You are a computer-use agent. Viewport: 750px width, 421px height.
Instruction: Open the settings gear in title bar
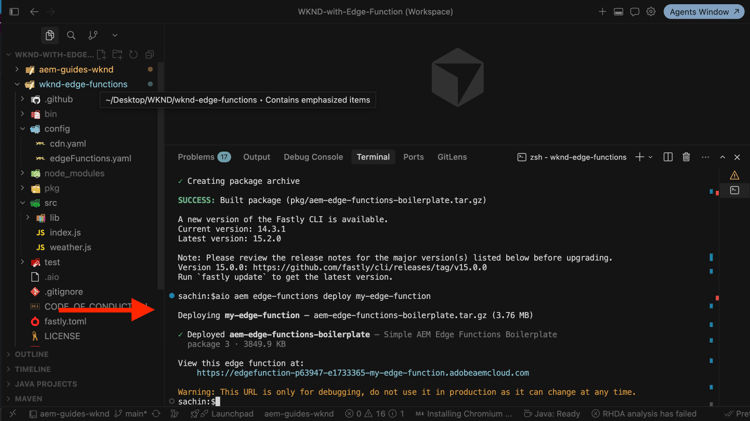(x=651, y=11)
